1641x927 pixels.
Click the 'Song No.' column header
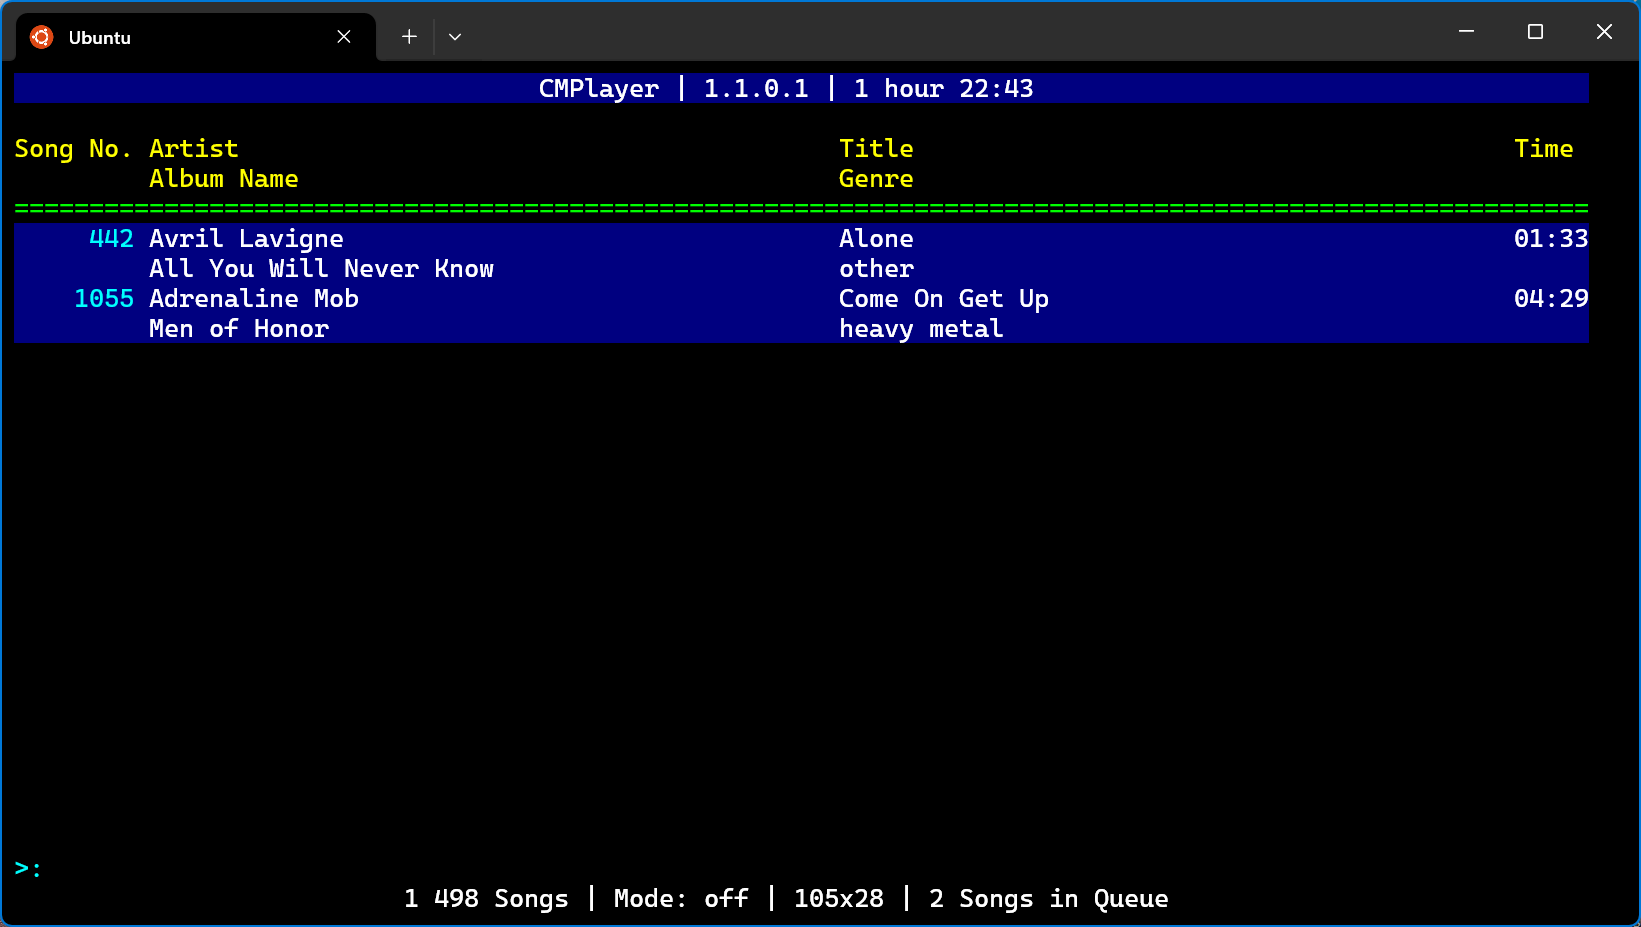pos(73,149)
